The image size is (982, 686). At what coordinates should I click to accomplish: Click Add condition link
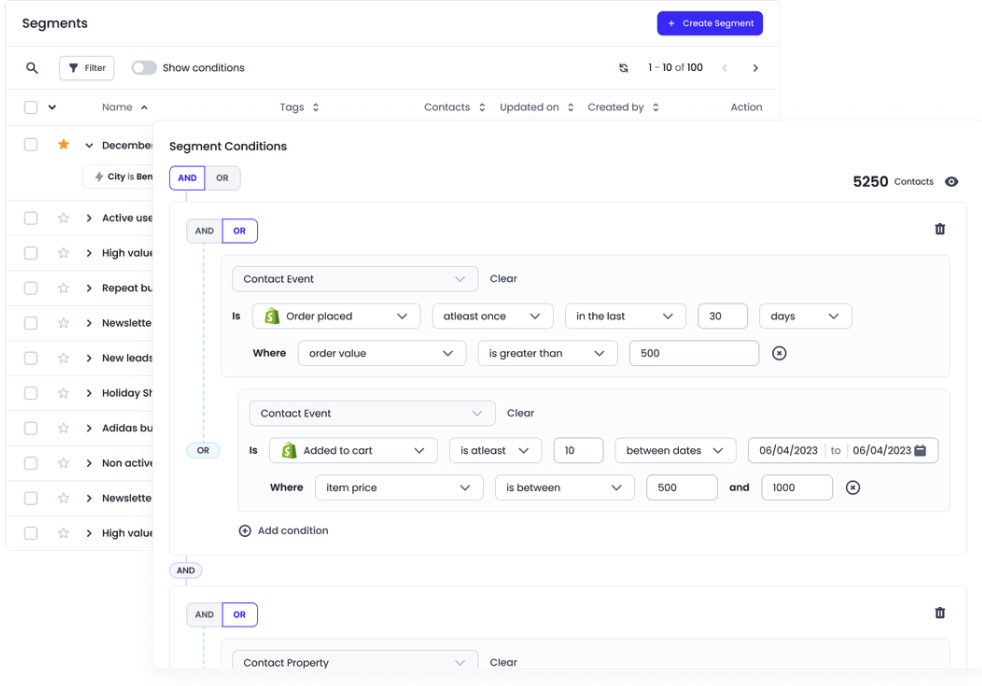[x=283, y=531]
